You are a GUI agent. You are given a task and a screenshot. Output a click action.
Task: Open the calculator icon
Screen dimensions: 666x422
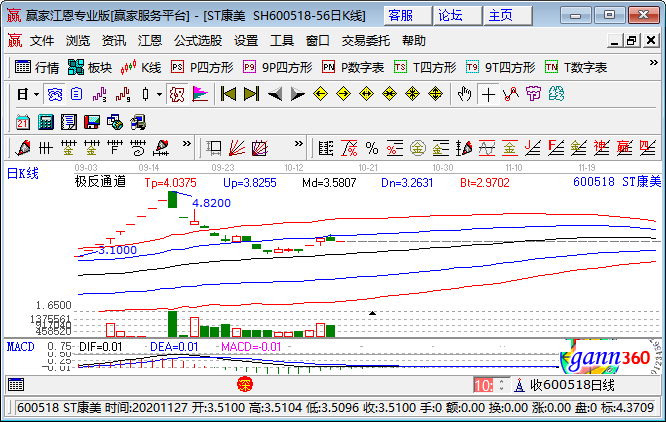point(45,122)
